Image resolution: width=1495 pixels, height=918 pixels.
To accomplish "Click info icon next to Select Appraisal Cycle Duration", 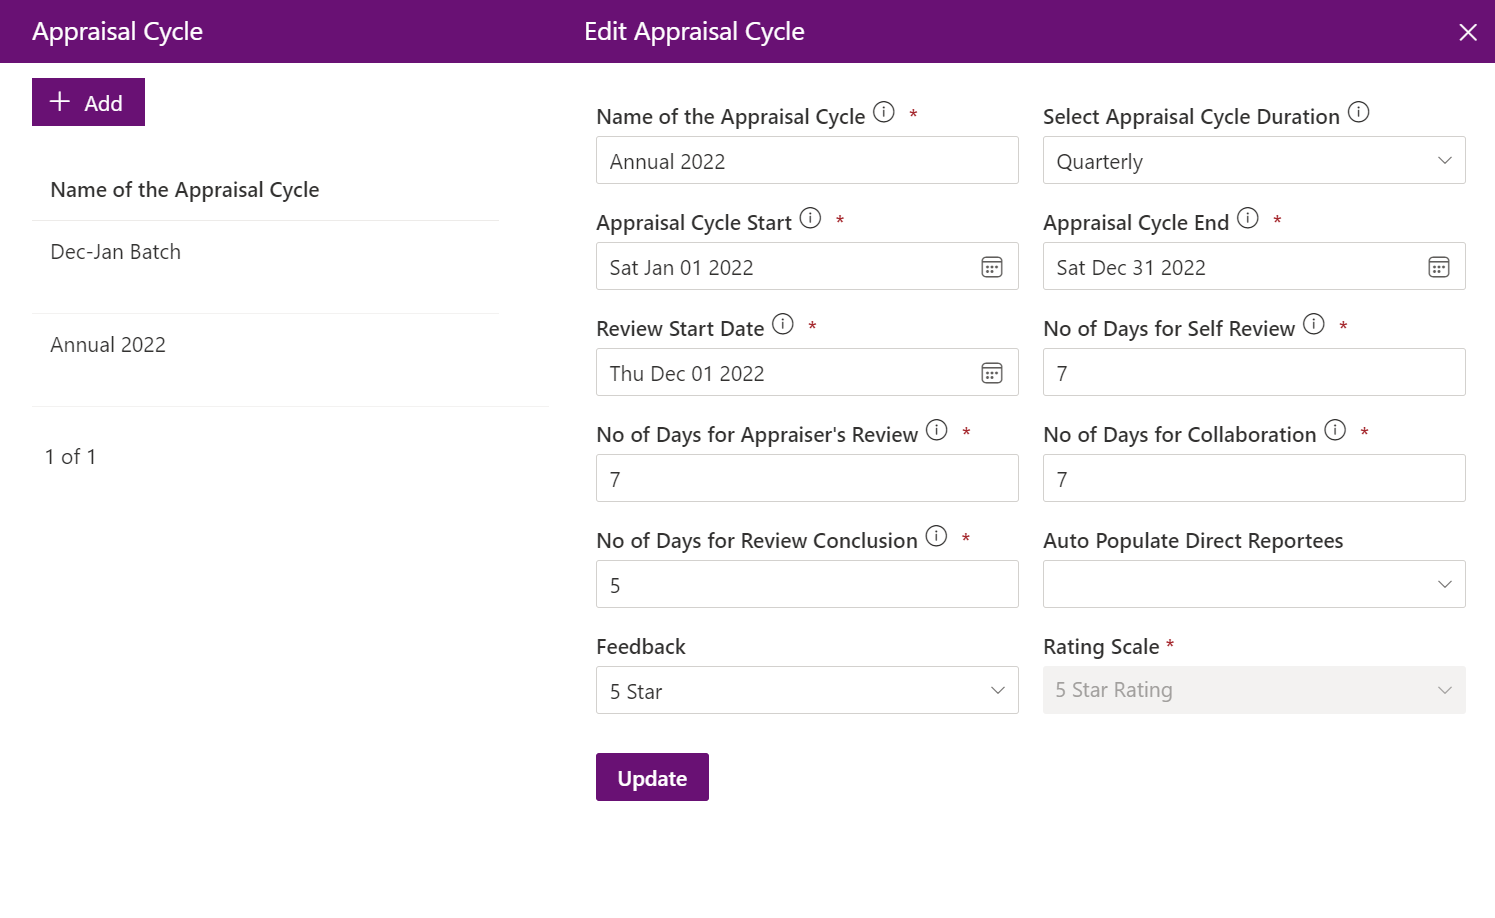I will pyautogui.click(x=1358, y=112).
